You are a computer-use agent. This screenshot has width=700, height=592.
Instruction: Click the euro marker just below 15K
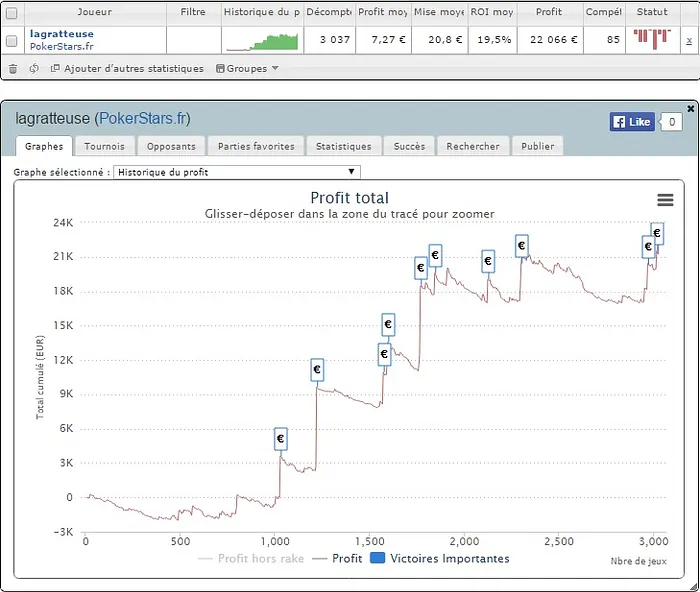(x=388, y=325)
